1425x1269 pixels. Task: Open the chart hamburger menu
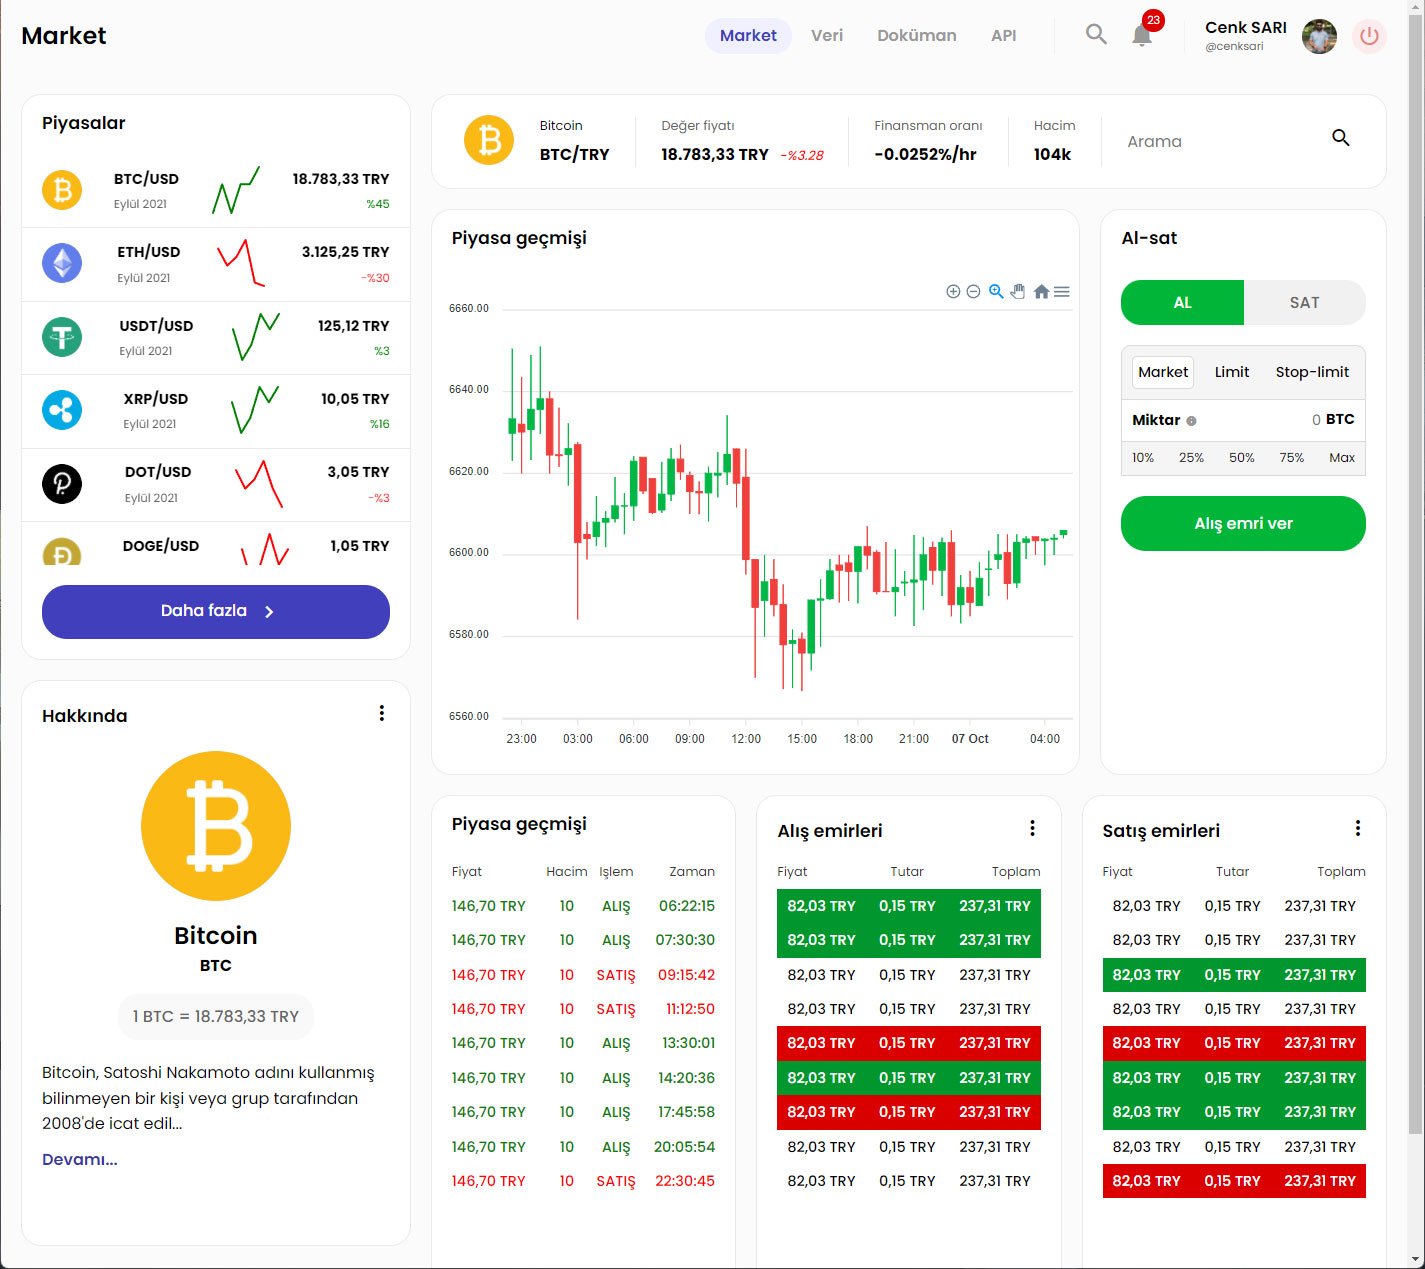pos(1062,291)
